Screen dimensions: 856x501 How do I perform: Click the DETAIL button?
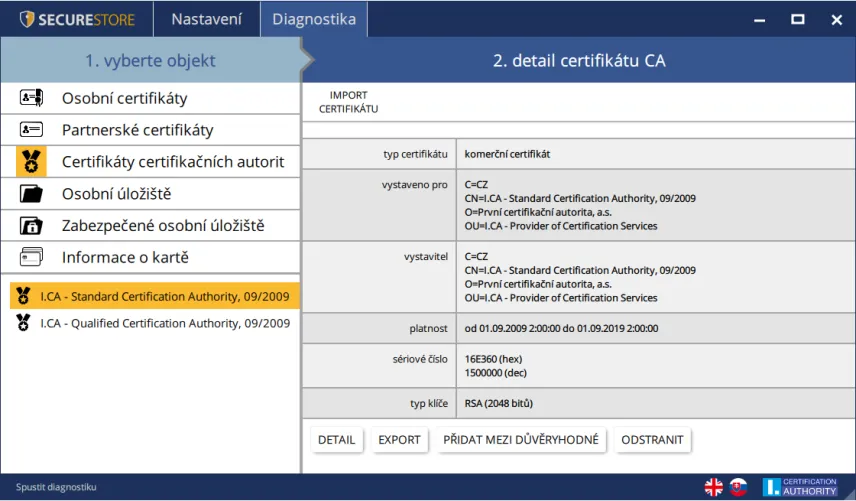[x=336, y=440]
